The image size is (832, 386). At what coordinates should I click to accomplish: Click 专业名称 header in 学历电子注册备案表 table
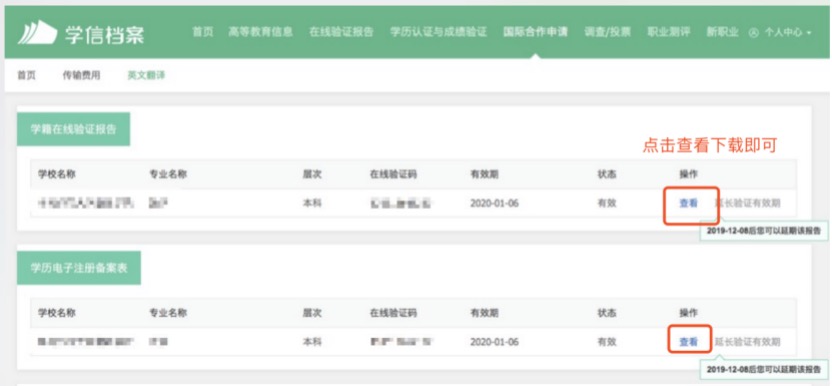pos(168,313)
